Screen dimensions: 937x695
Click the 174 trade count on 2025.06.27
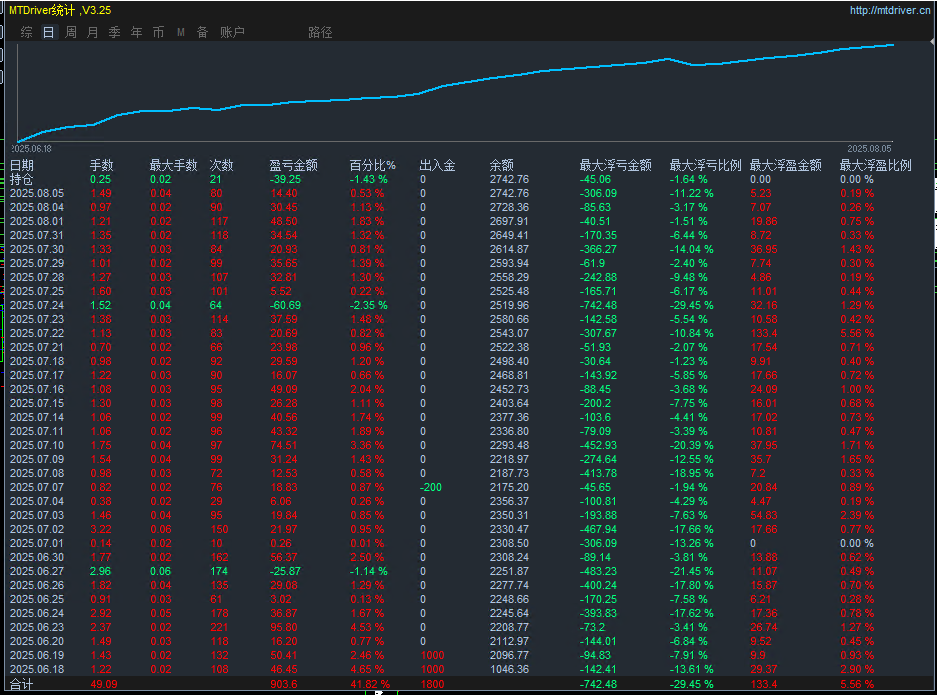(x=219, y=571)
